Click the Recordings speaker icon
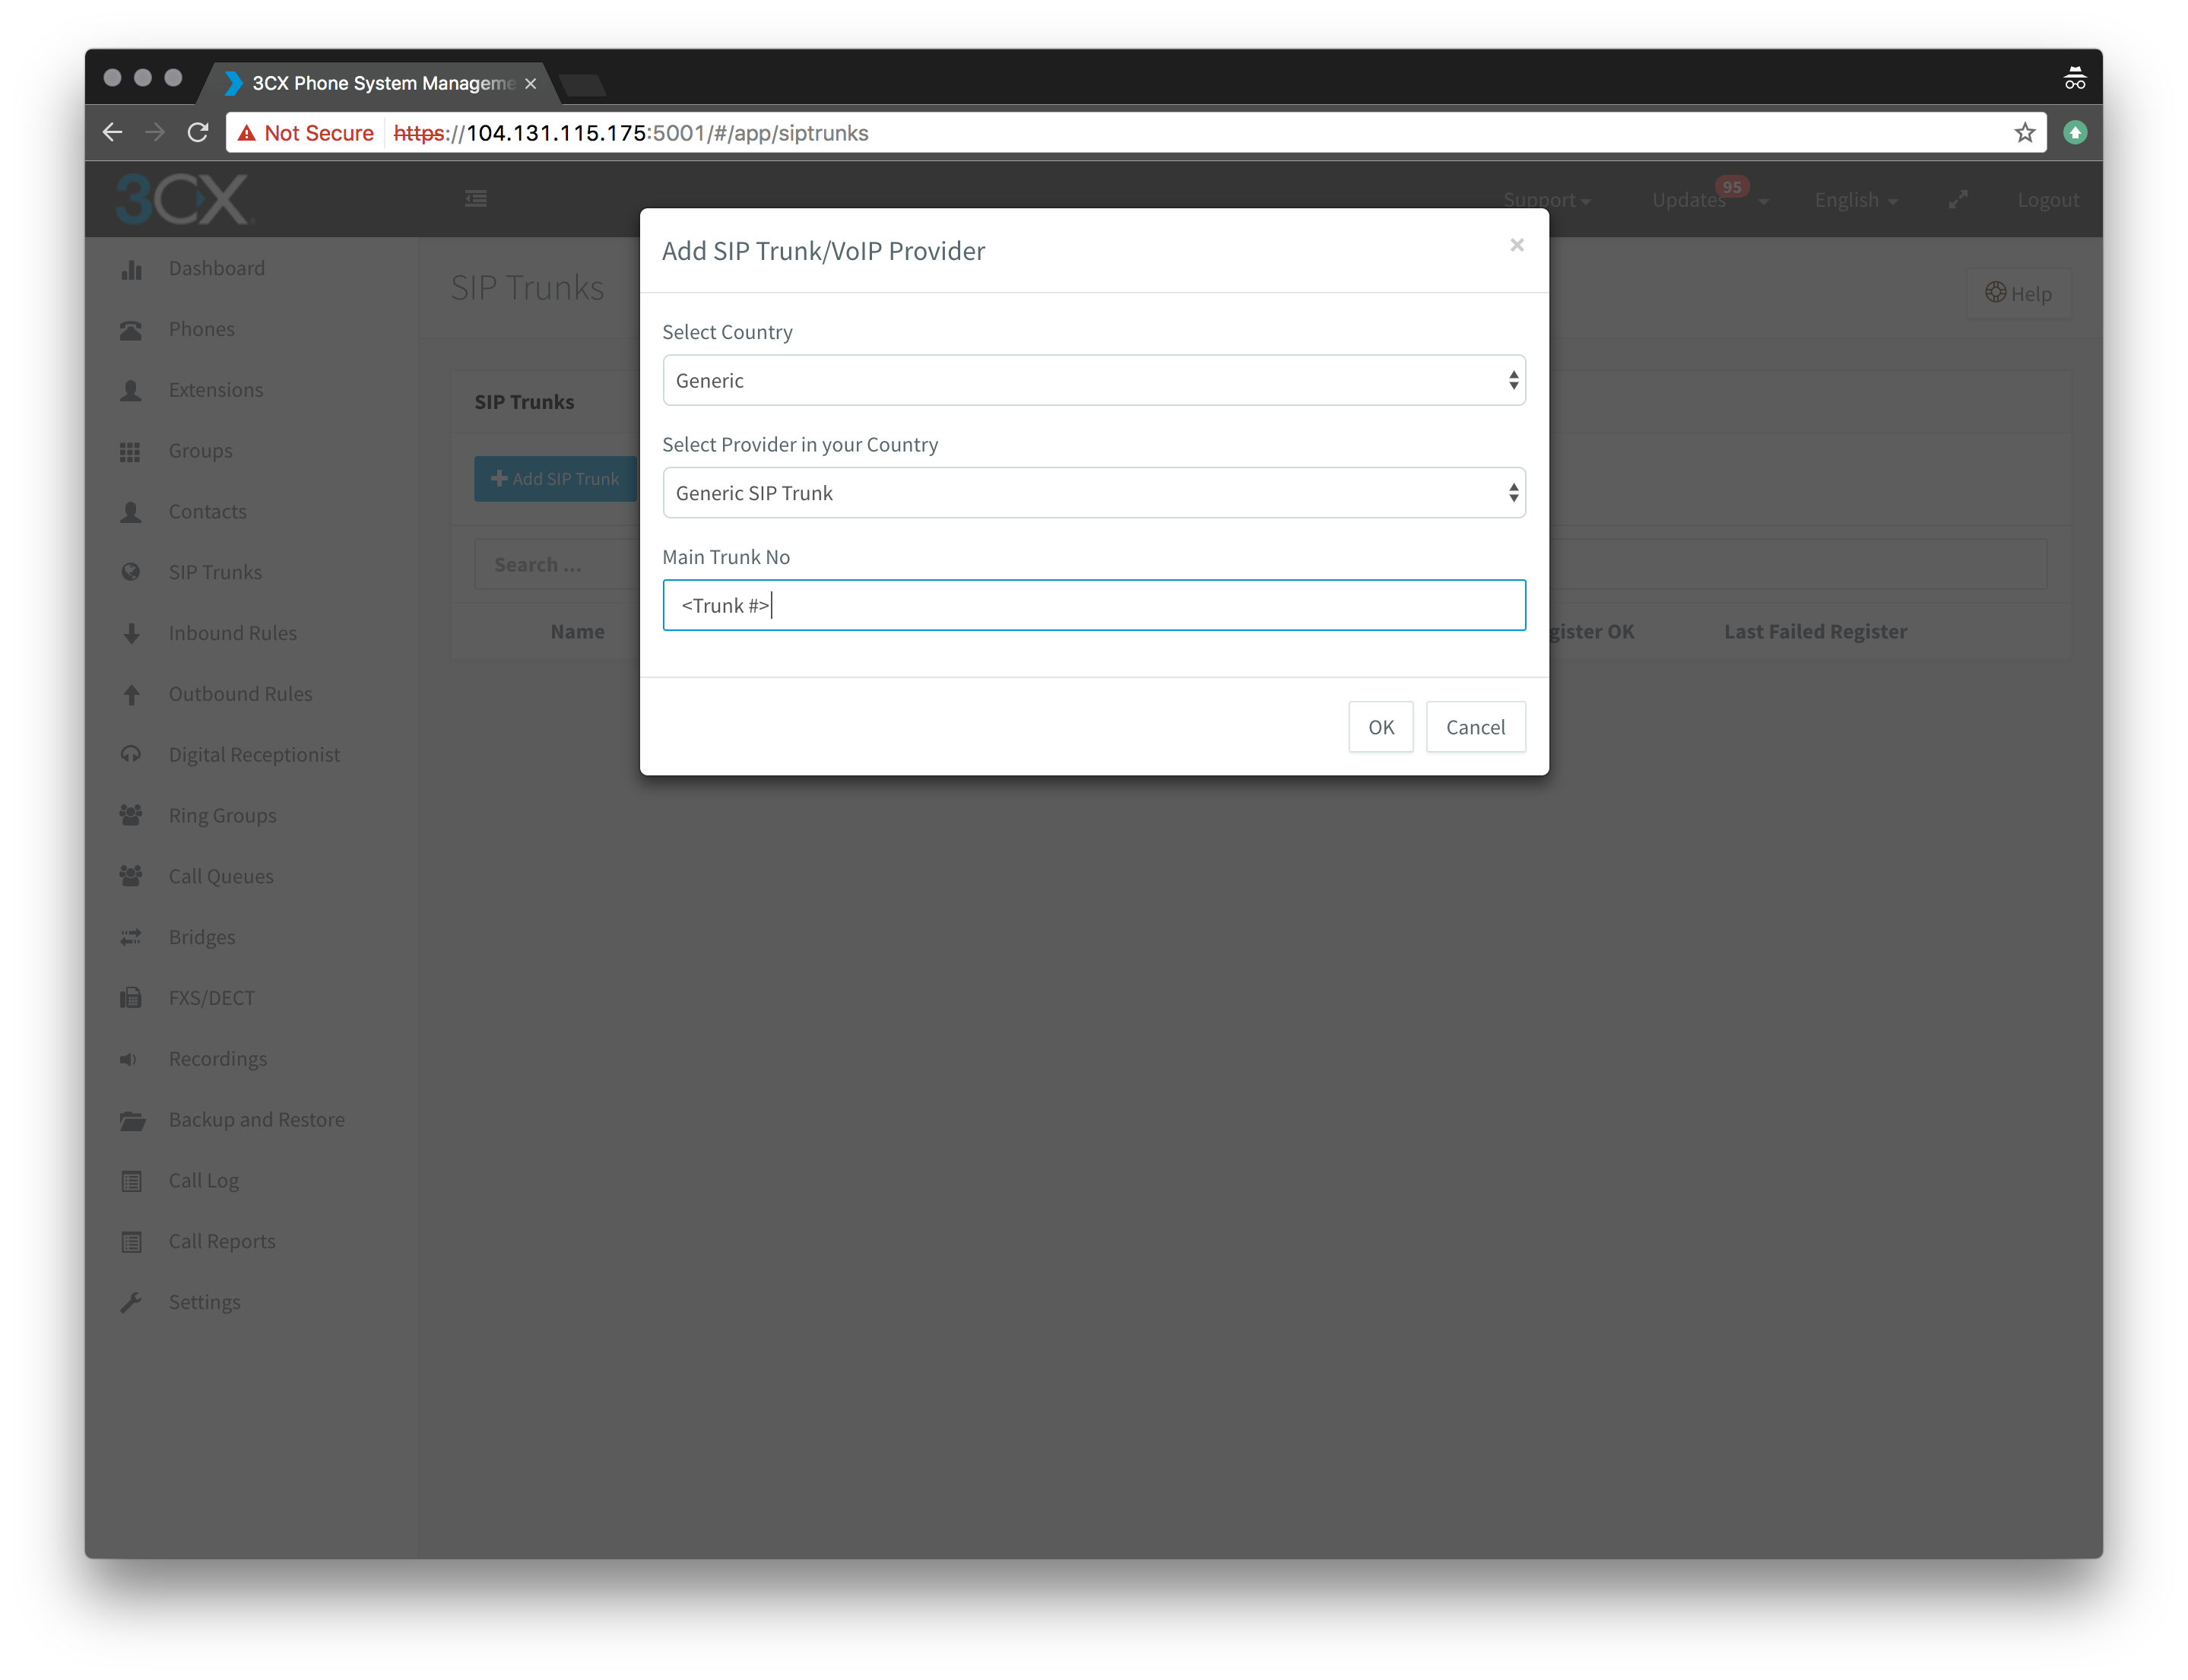The image size is (2188, 1680). [x=129, y=1060]
